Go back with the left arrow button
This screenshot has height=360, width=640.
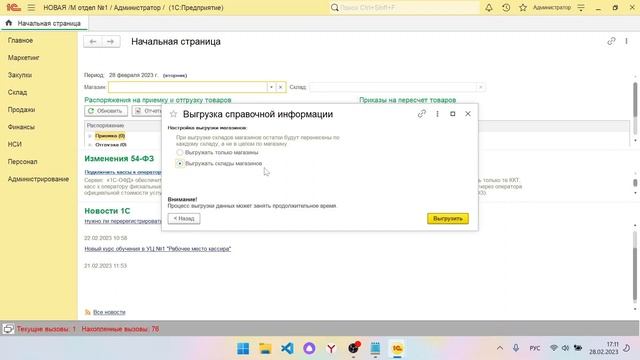pyautogui.click(x=93, y=42)
